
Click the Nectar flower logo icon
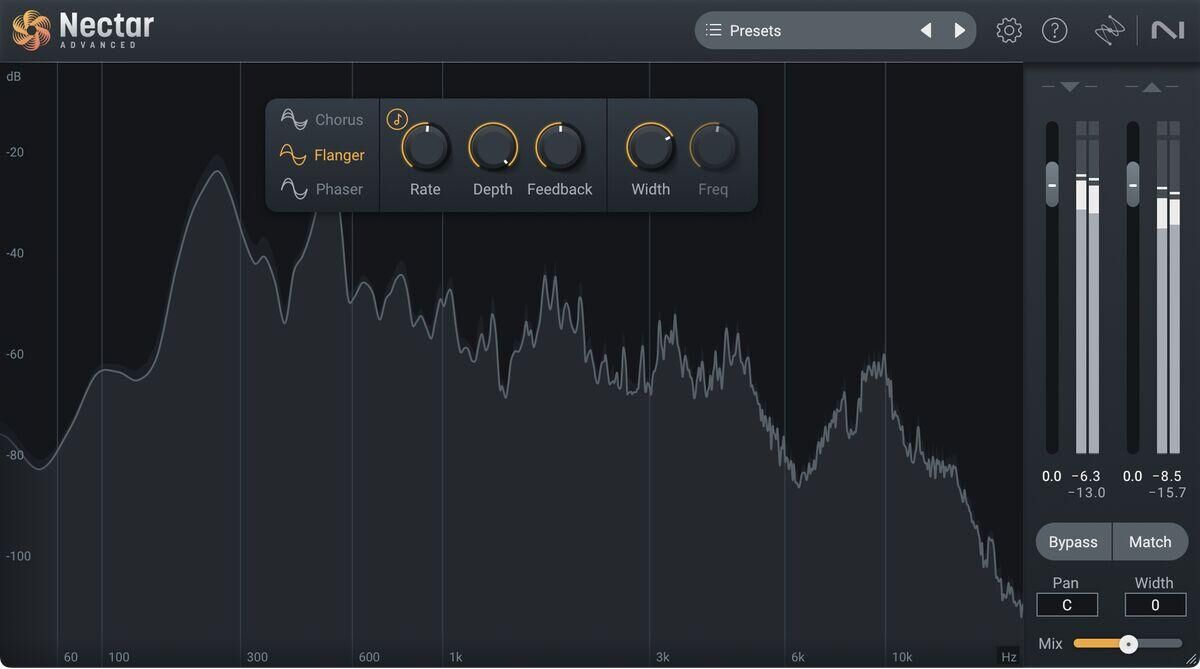point(31,30)
